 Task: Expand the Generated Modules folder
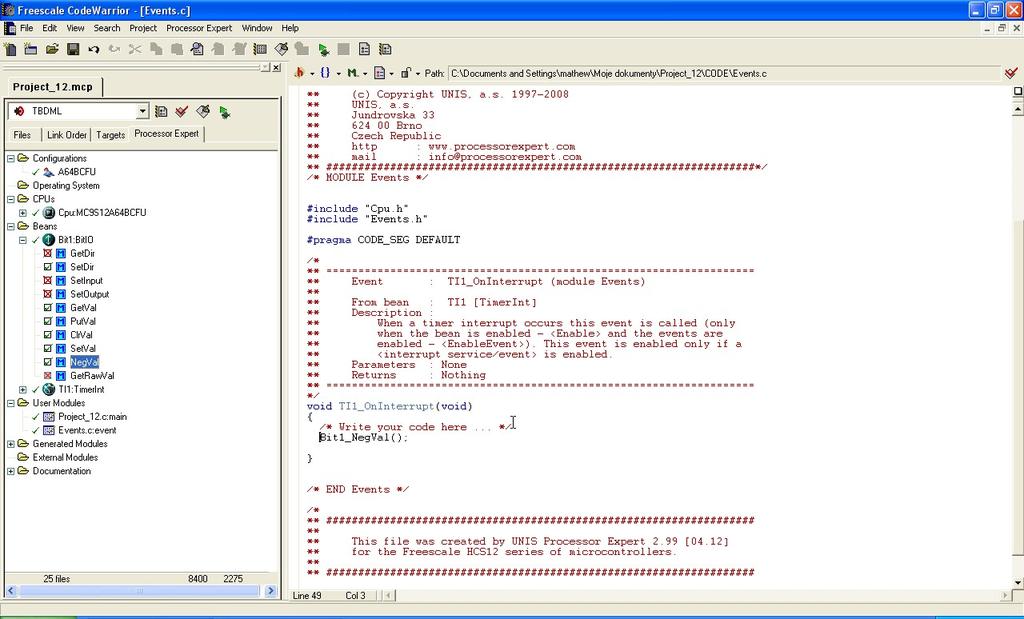coord(10,444)
